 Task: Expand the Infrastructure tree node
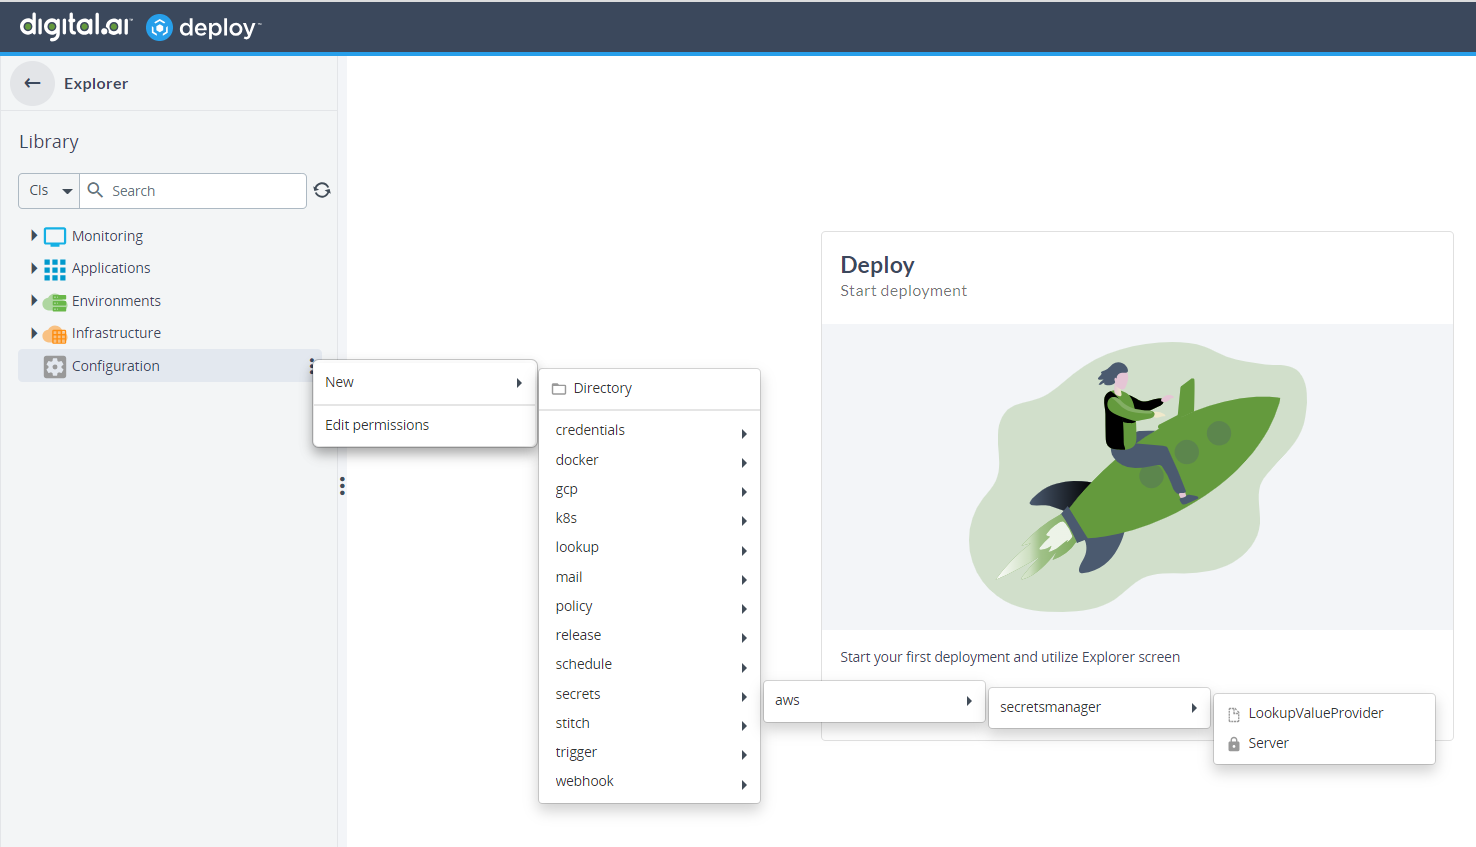(x=34, y=333)
